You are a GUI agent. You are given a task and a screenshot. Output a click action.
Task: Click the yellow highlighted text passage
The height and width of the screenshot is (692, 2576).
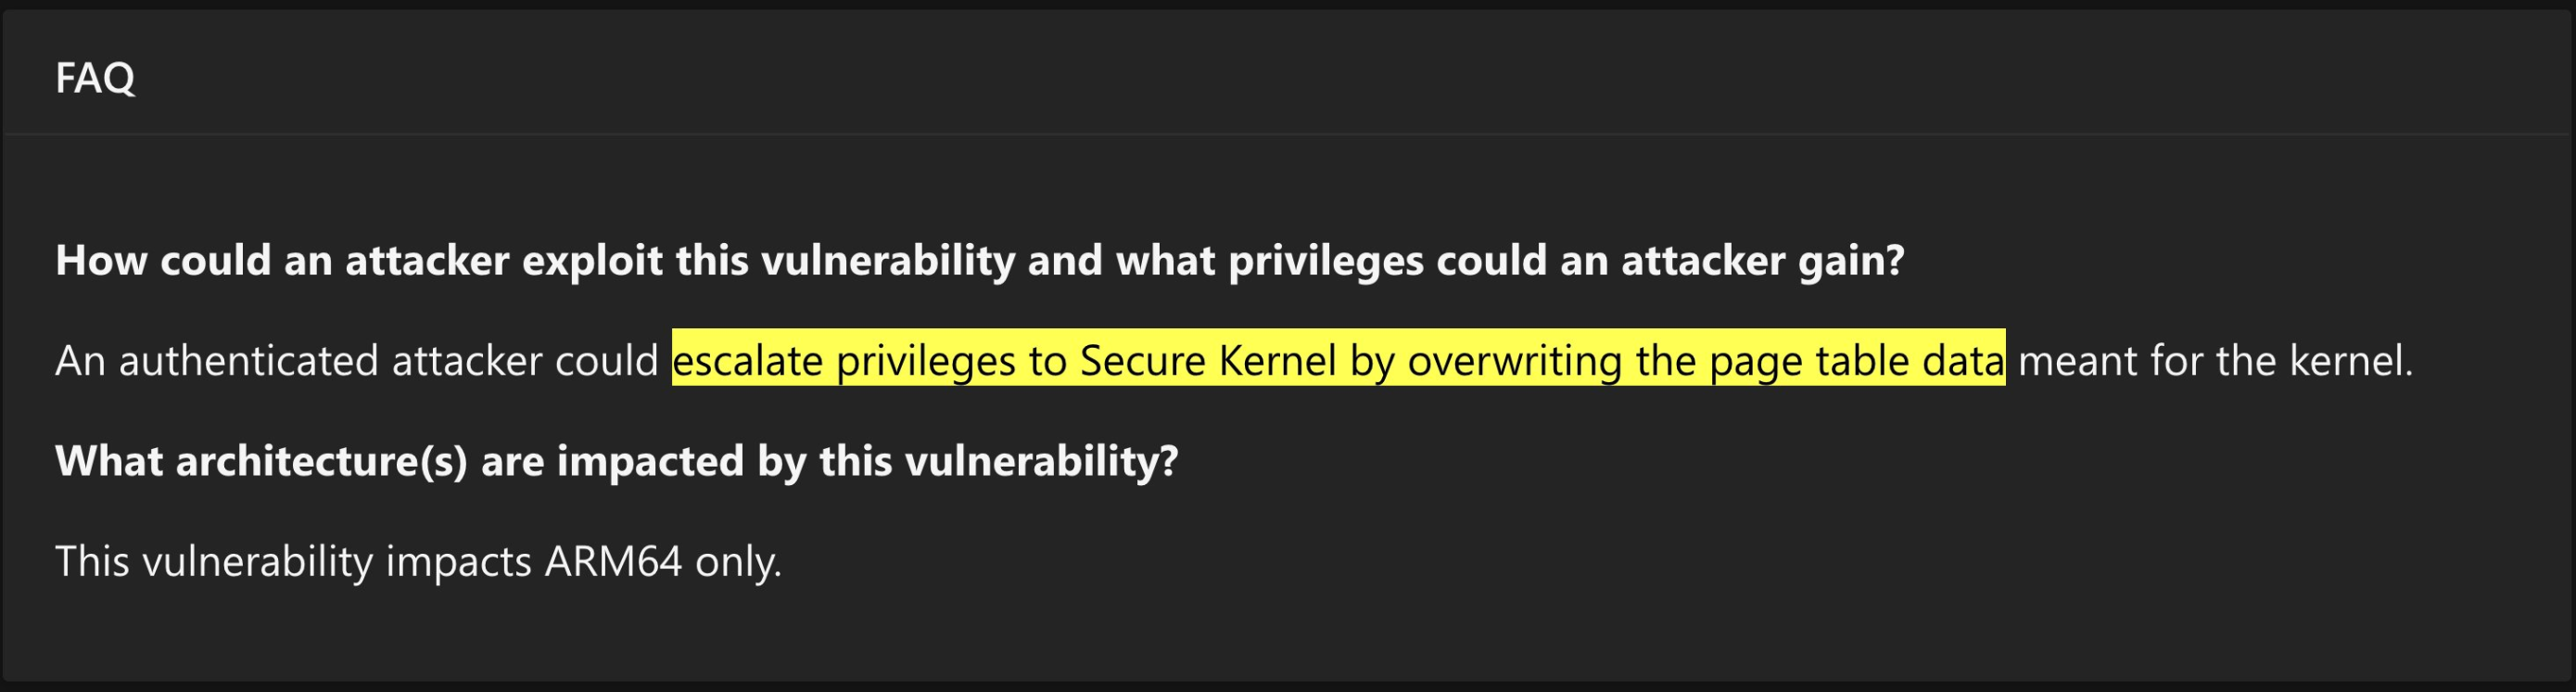pos(1338,357)
